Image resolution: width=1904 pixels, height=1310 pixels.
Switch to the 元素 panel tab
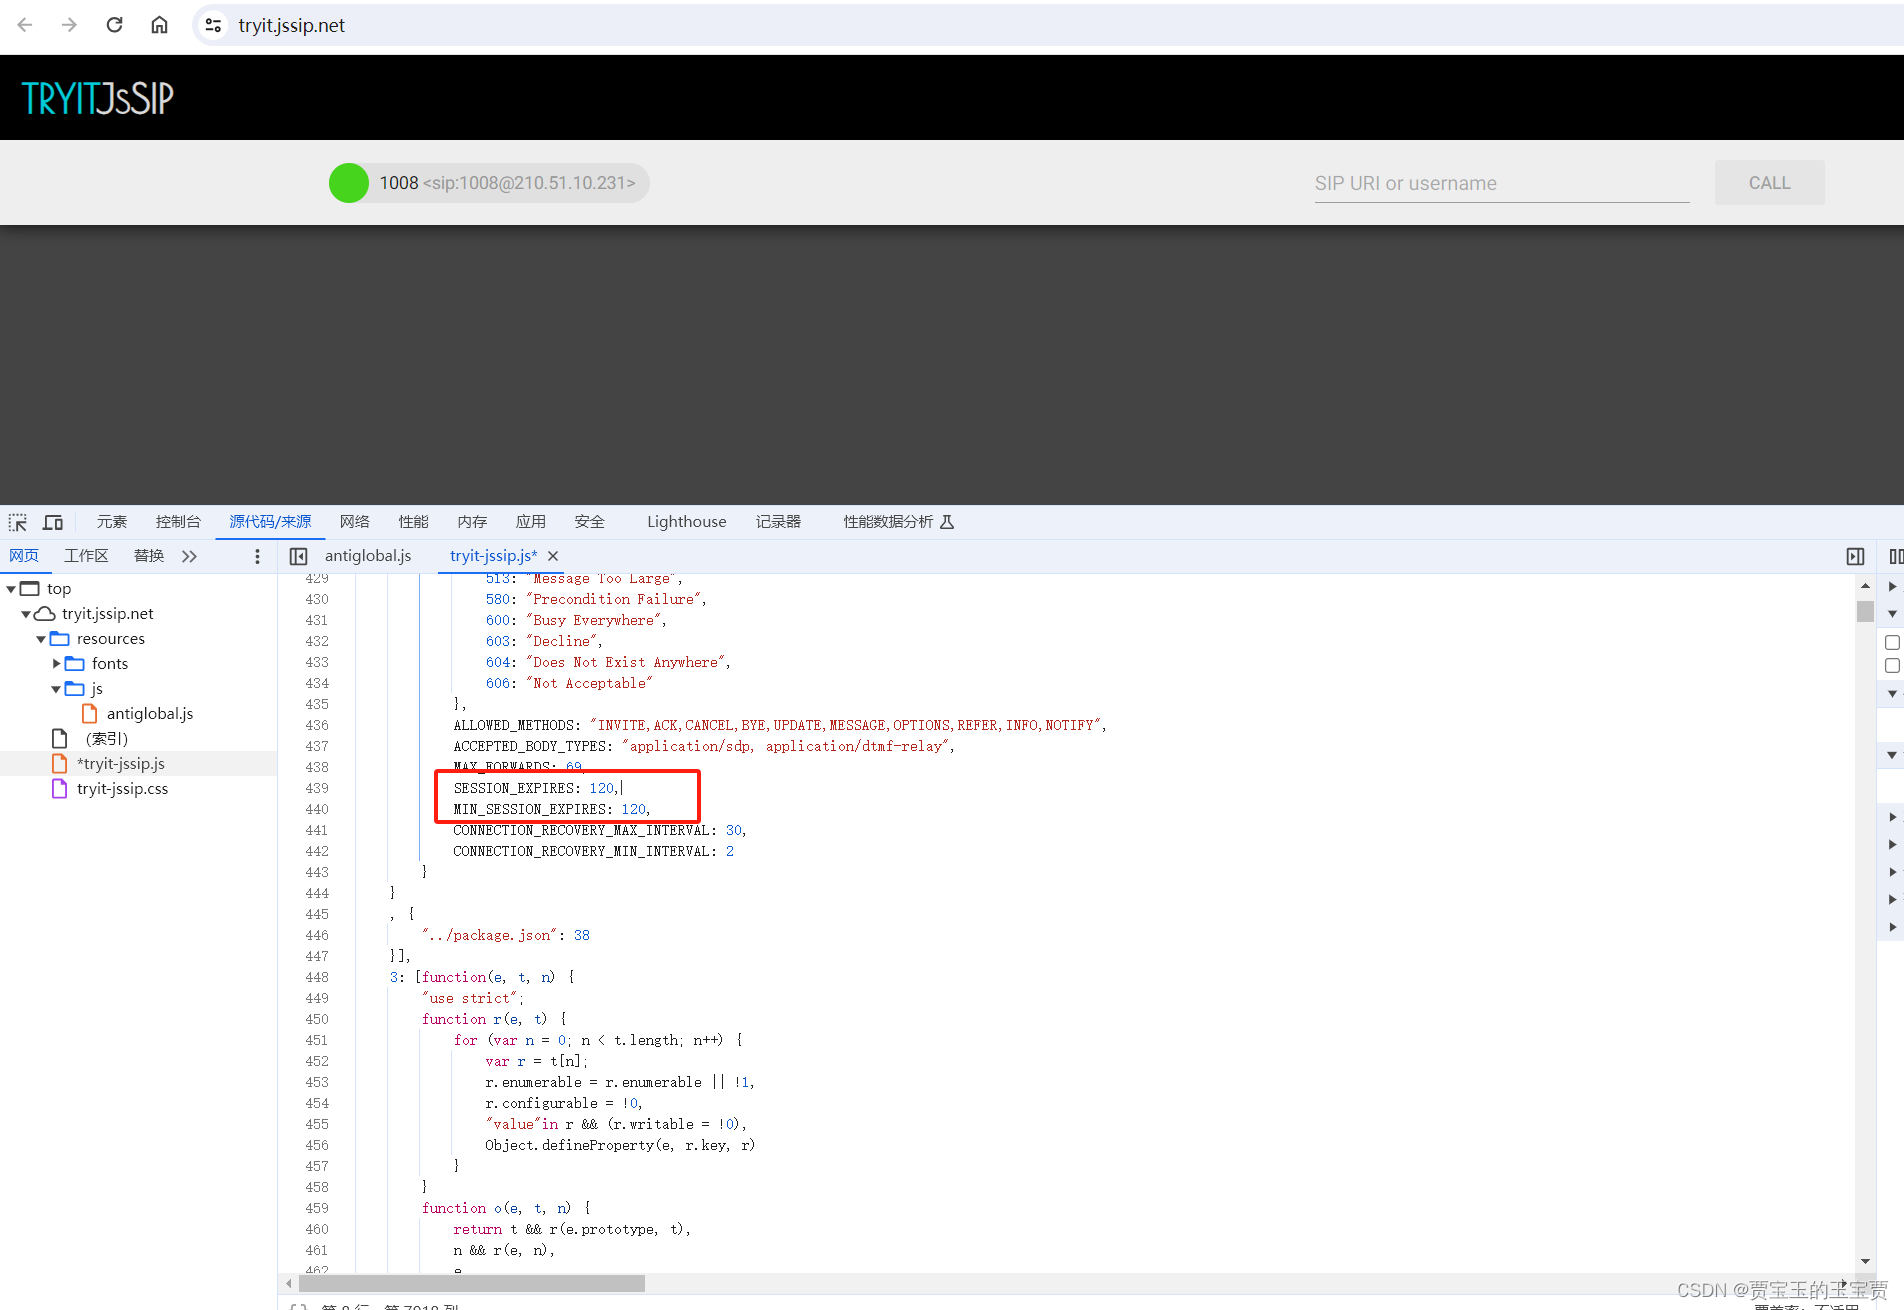point(112,522)
